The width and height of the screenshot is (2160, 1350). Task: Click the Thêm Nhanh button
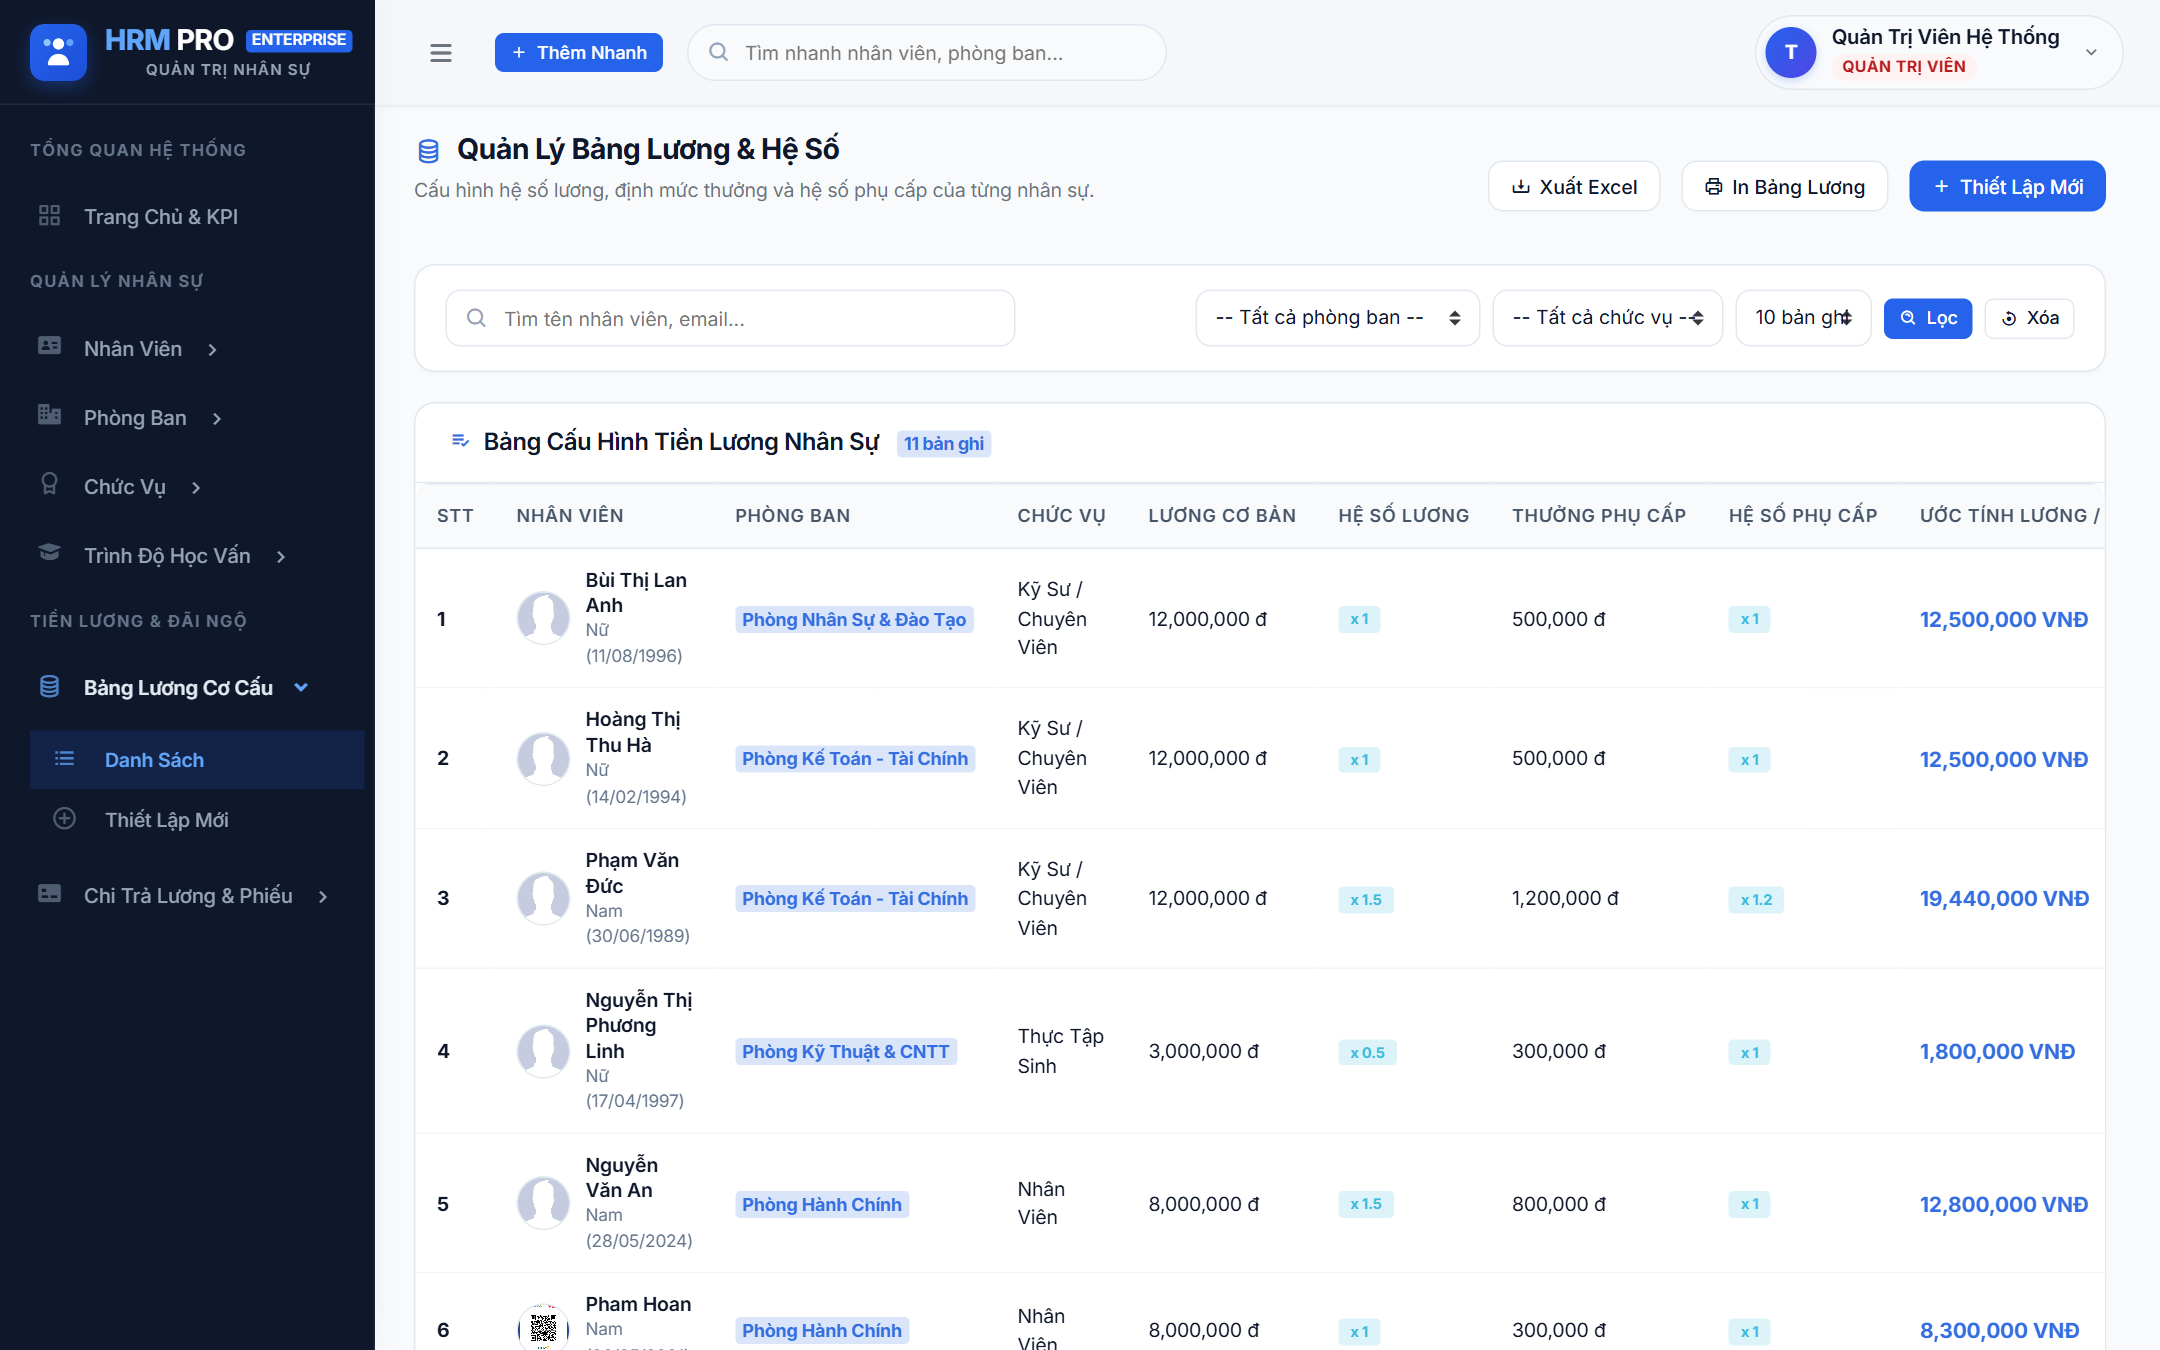[579, 53]
